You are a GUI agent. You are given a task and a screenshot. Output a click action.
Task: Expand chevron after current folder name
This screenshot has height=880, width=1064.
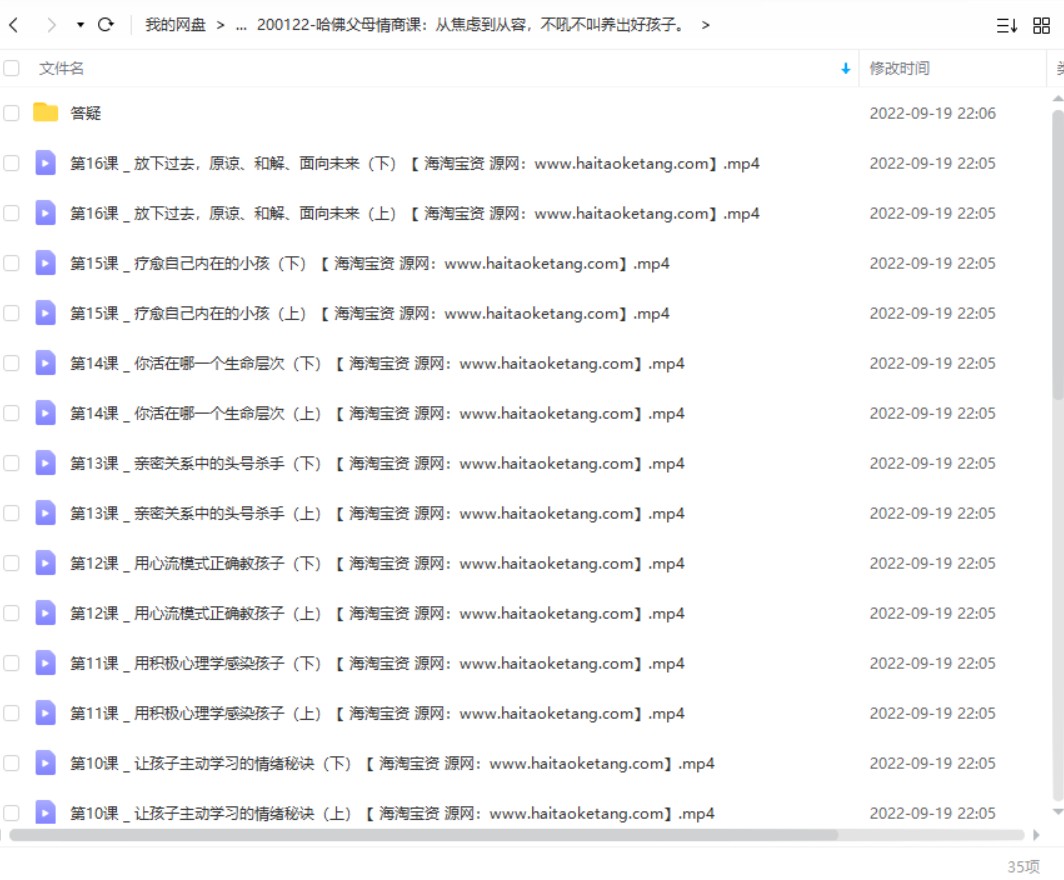706,25
